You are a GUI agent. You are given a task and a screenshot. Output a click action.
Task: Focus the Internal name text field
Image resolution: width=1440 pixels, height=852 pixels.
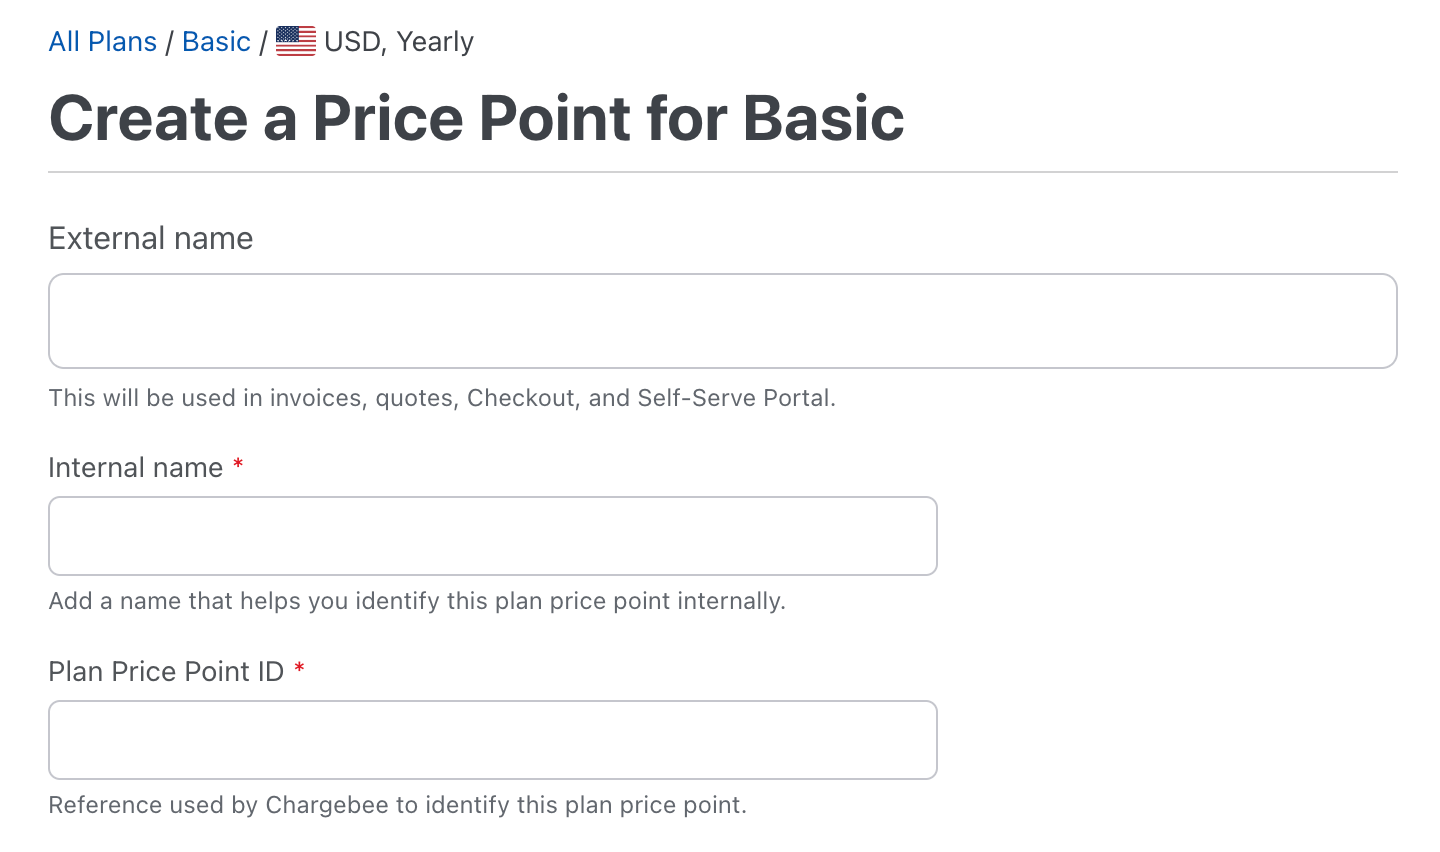pos(492,536)
